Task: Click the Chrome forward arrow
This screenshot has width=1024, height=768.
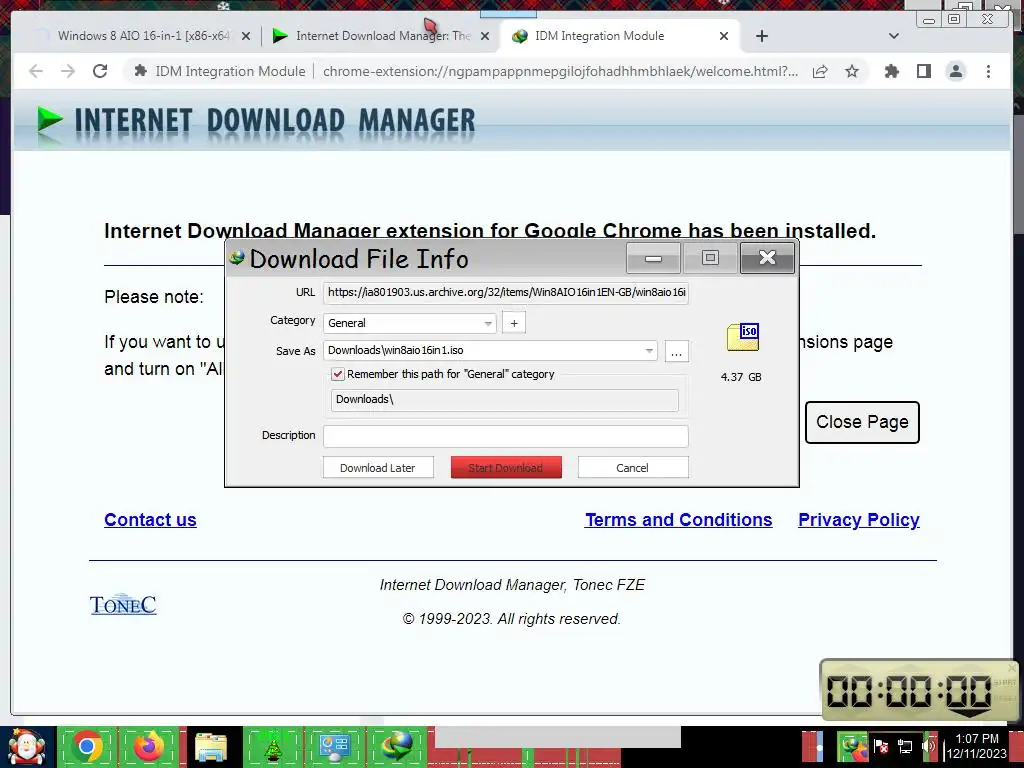Action: pyautogui.click(x=68, y=71)
